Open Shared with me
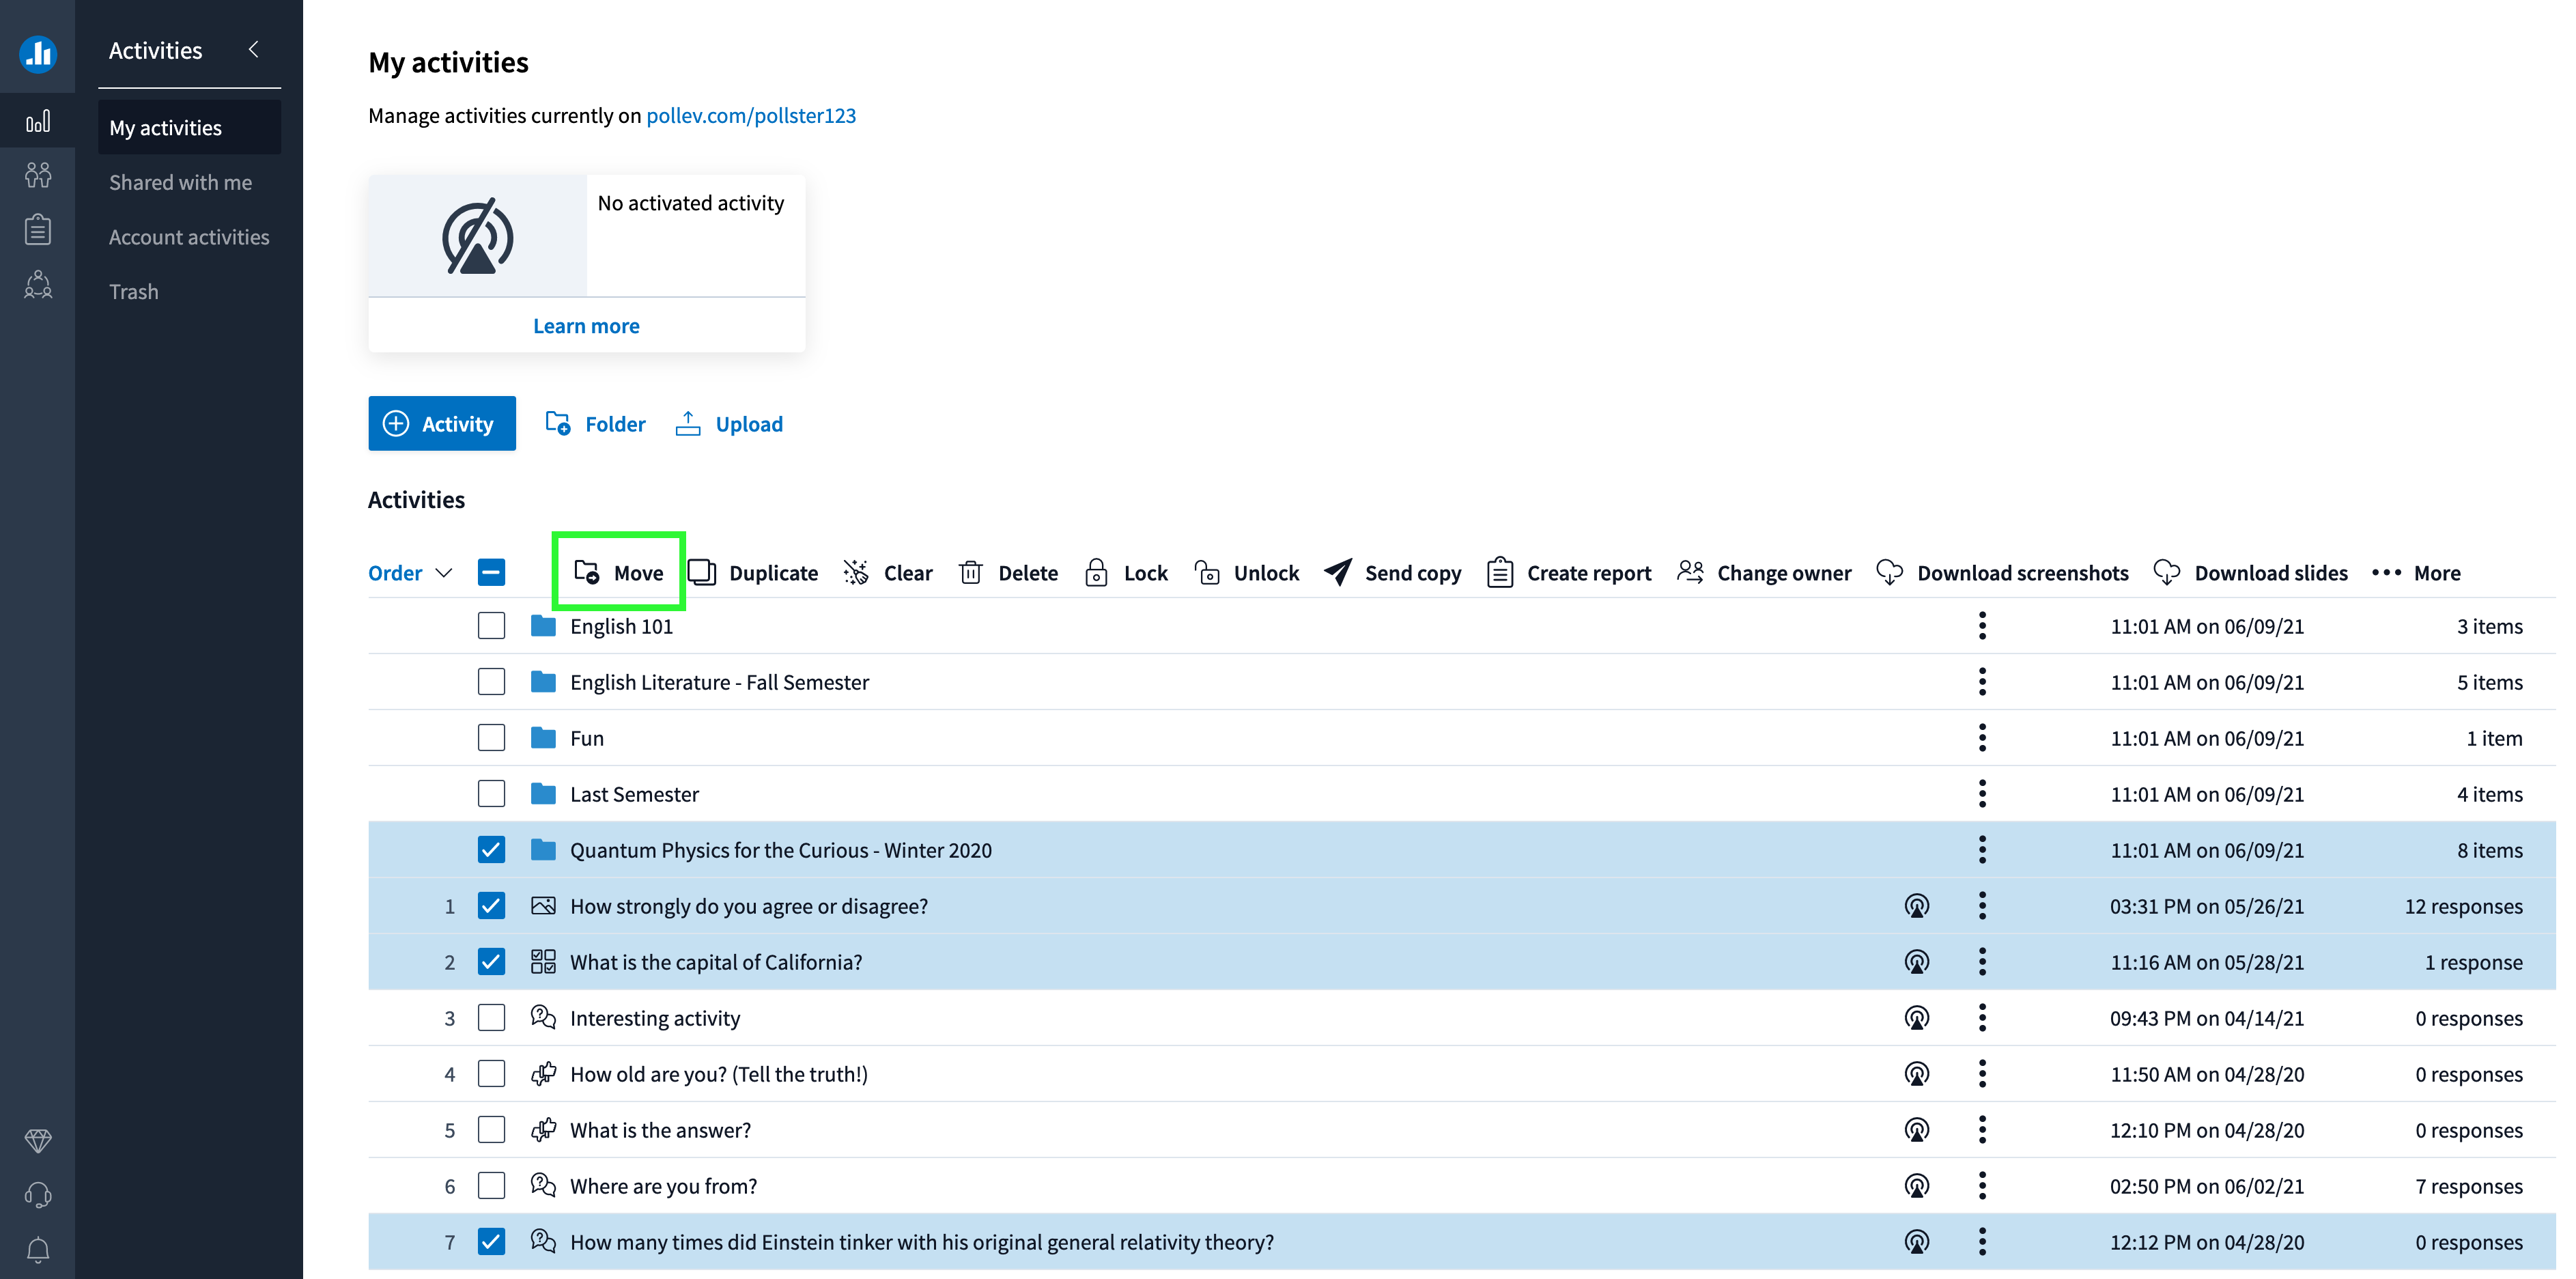The image size is (2576, 1279). click(180, 182)
